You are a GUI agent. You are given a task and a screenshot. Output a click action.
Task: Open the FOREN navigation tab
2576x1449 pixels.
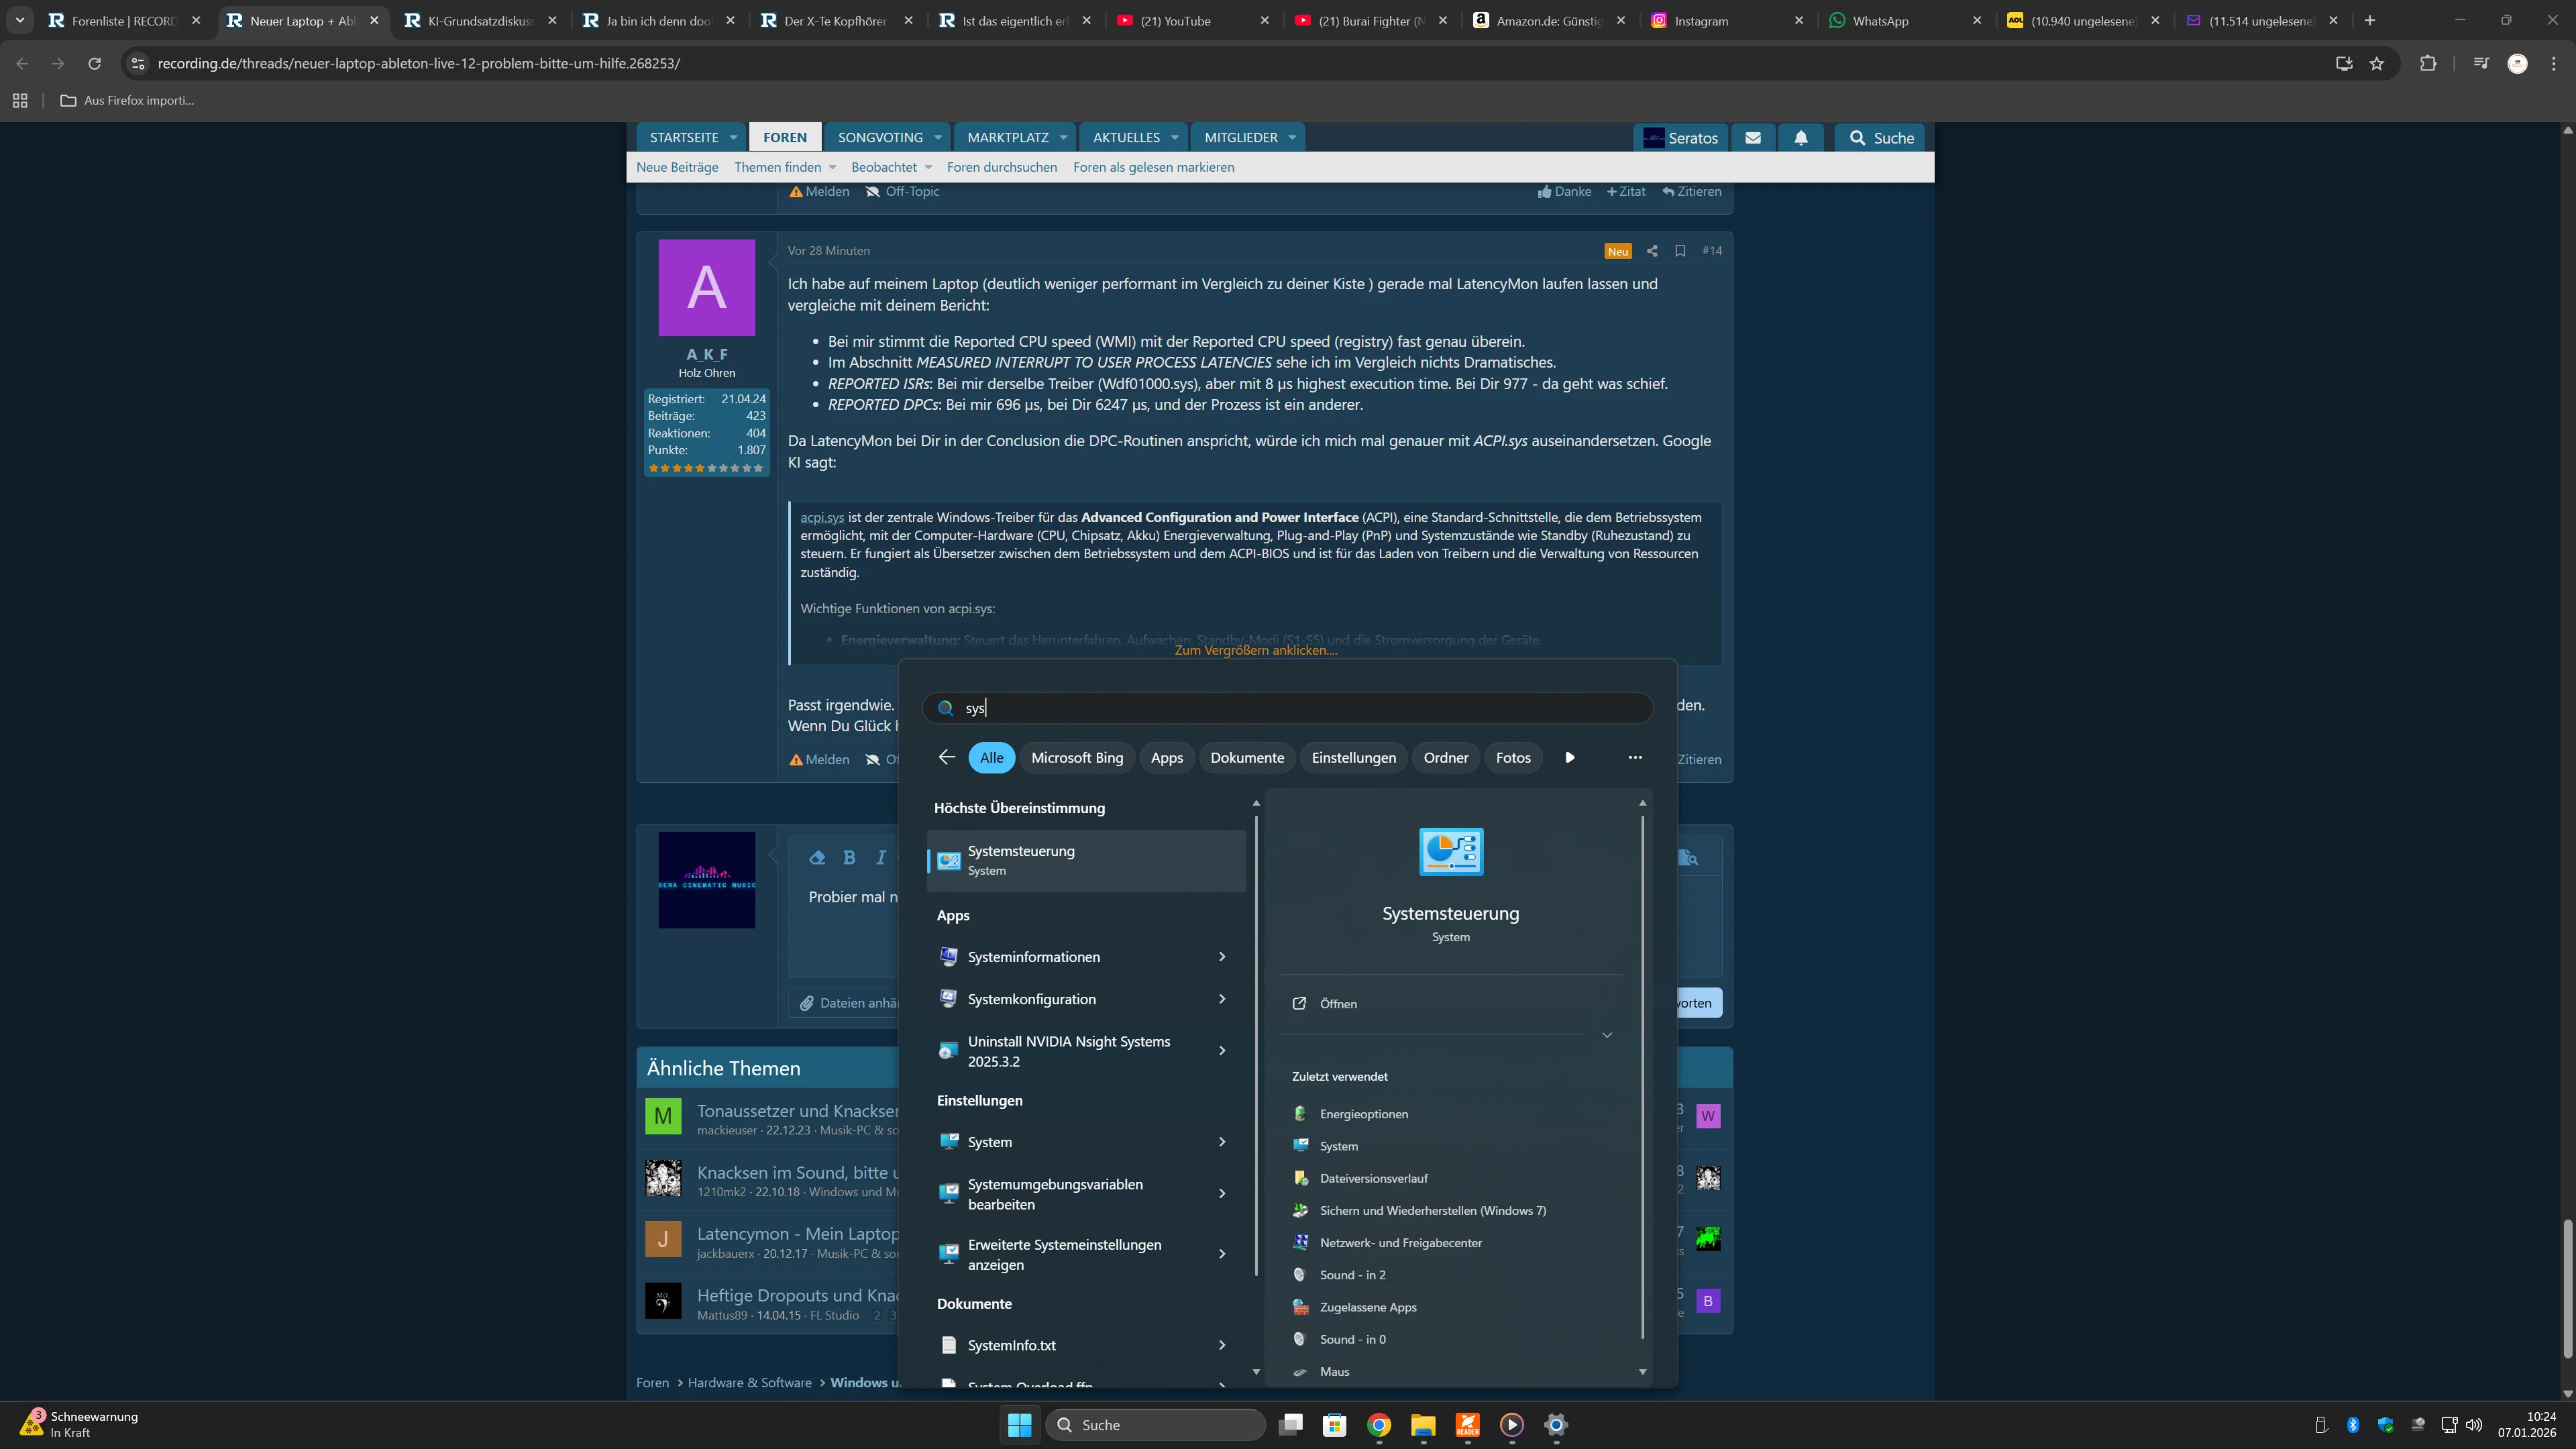(x=784, y=138)
